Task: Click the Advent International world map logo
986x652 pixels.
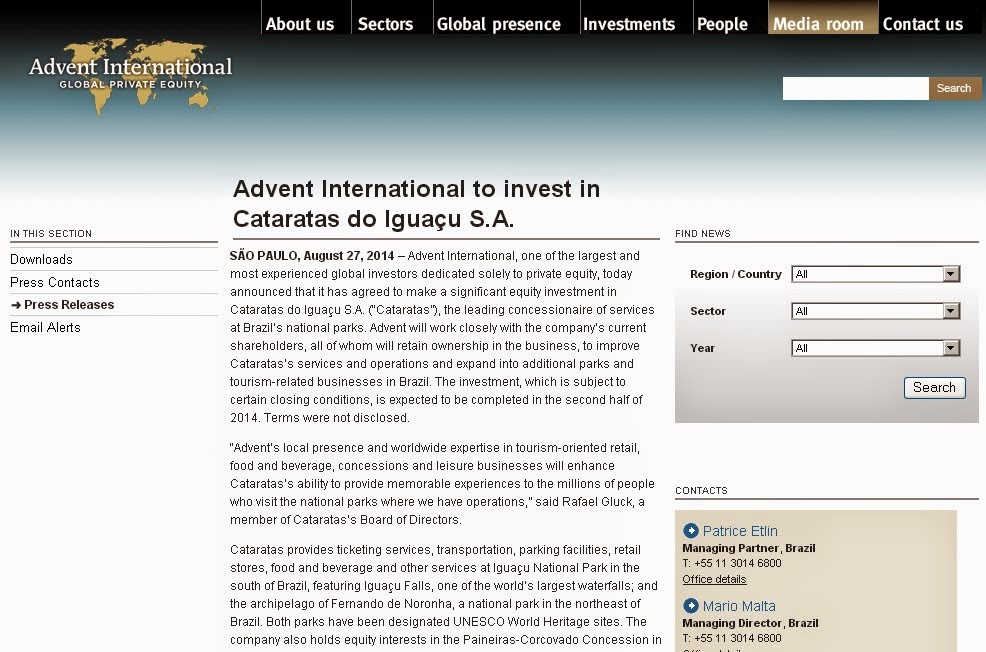Action: [x=131, y=75]
